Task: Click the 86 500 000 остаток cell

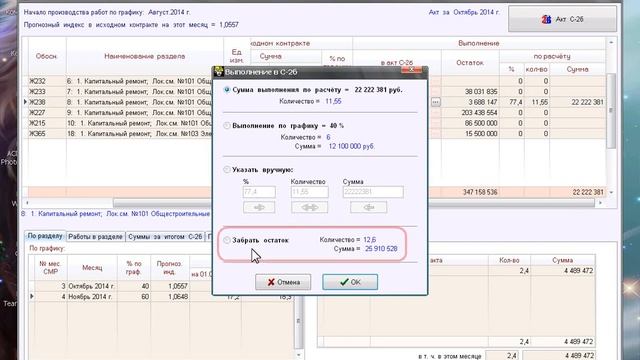Action: click(470, 123)
